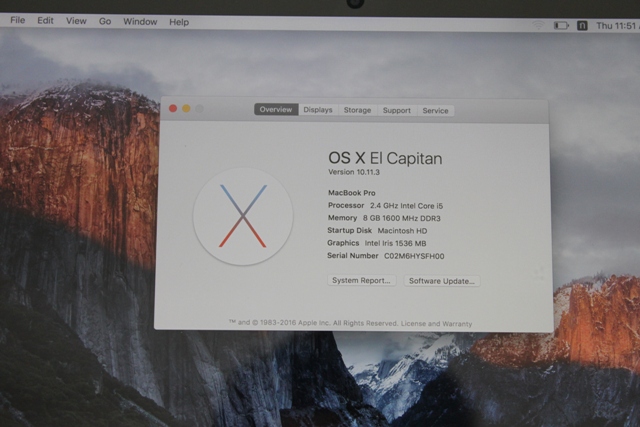Open the Window menu
Screen dimensions: 640x427
point(140,22)
